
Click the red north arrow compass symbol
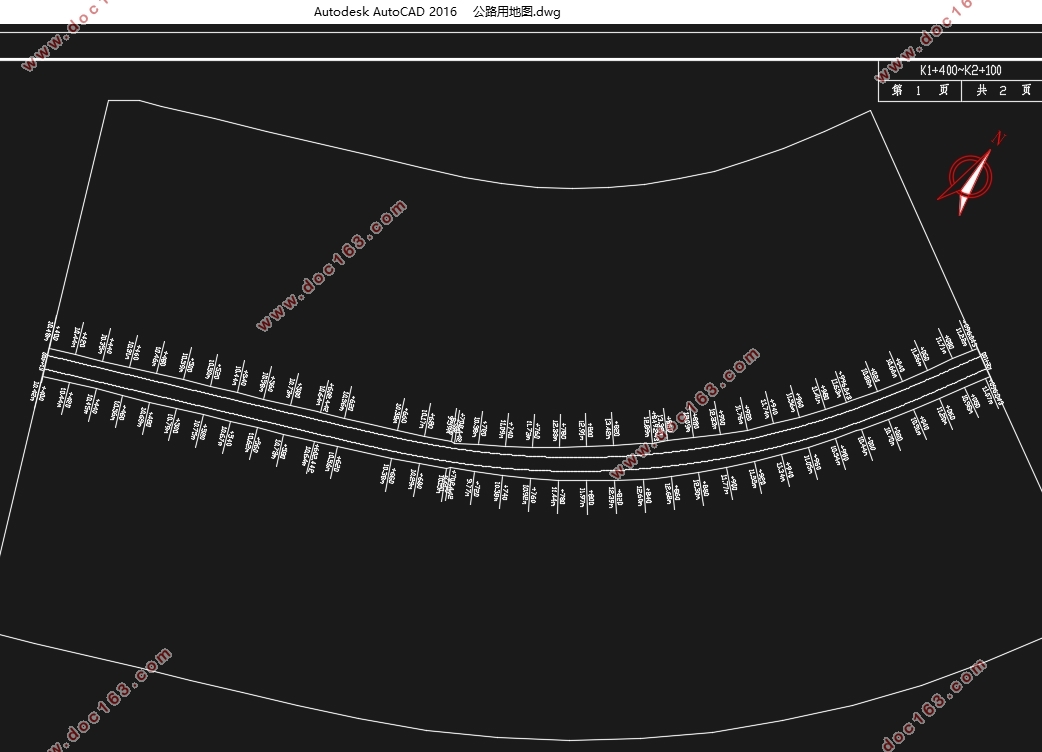(965, 180)
